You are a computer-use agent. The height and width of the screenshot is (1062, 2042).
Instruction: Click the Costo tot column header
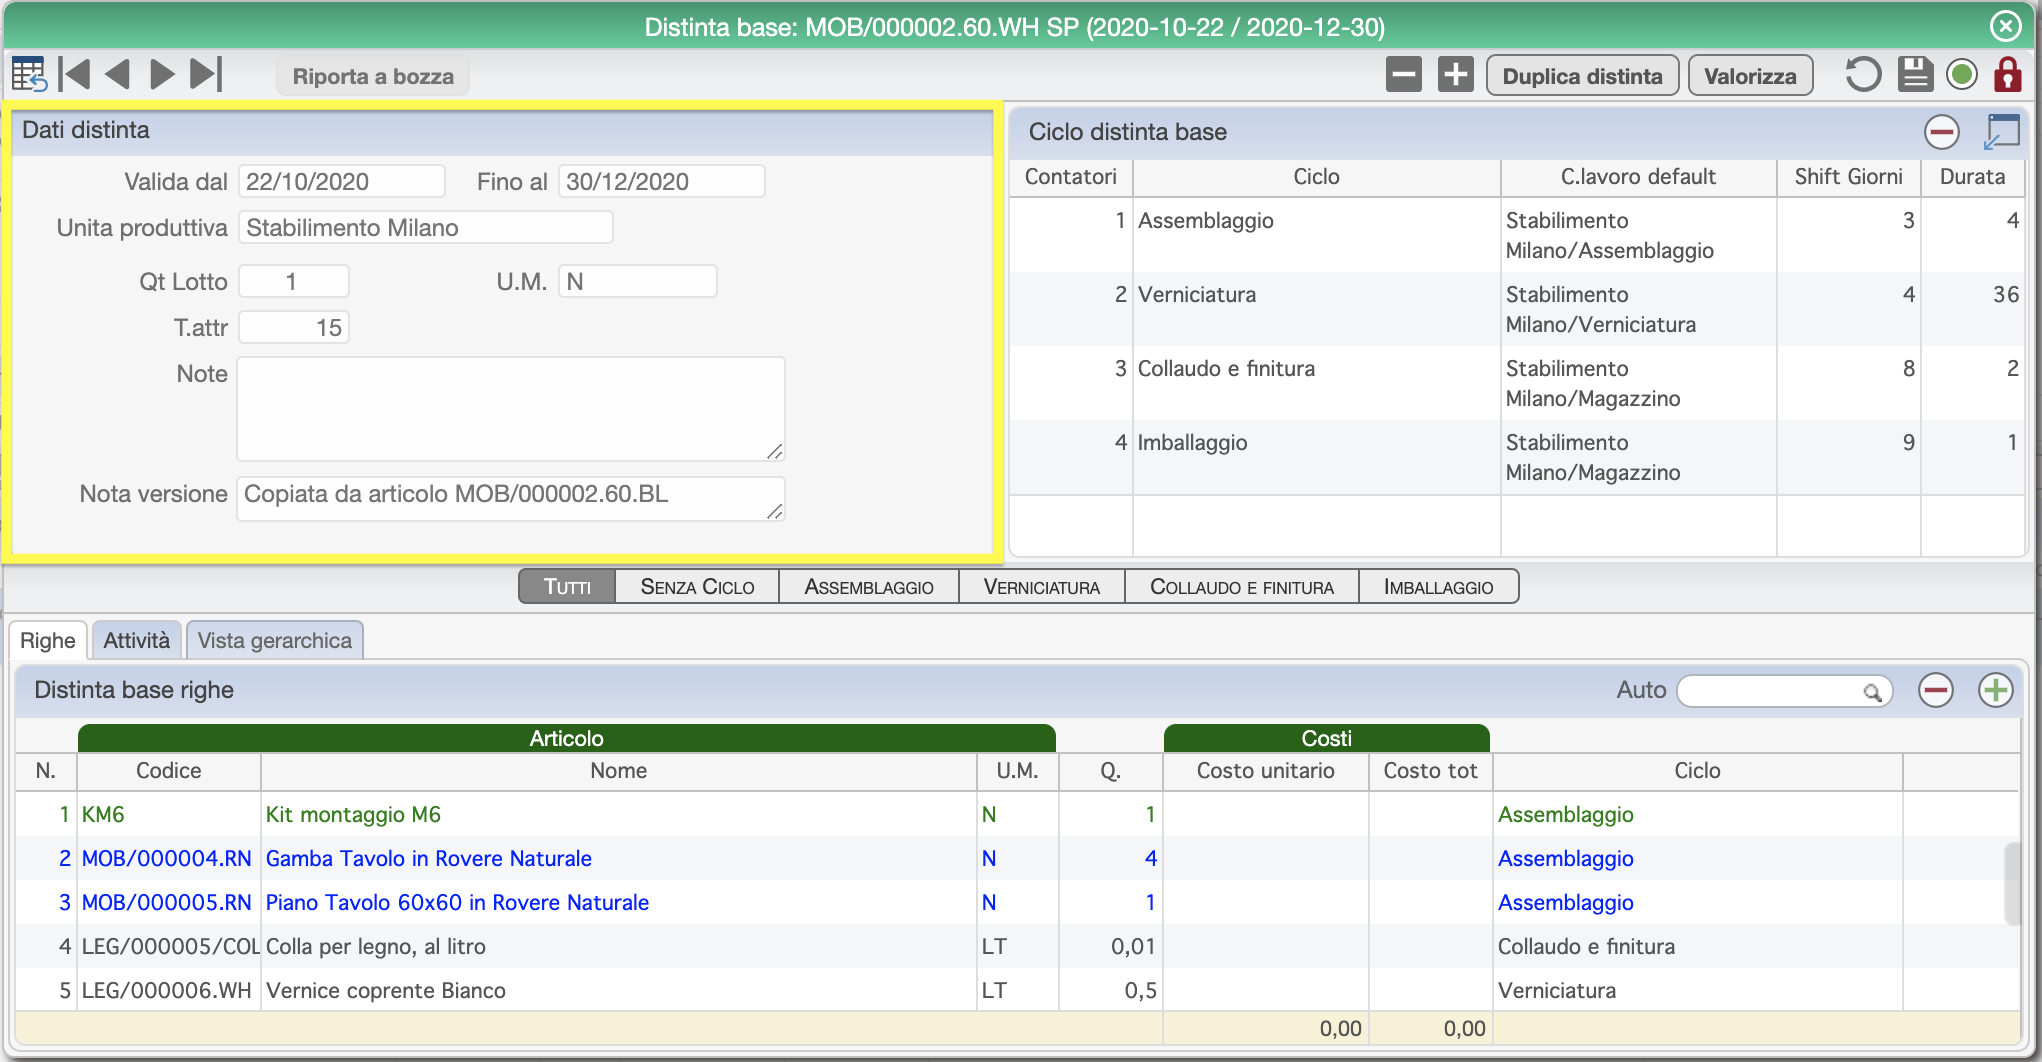[x=1430, y=771]
